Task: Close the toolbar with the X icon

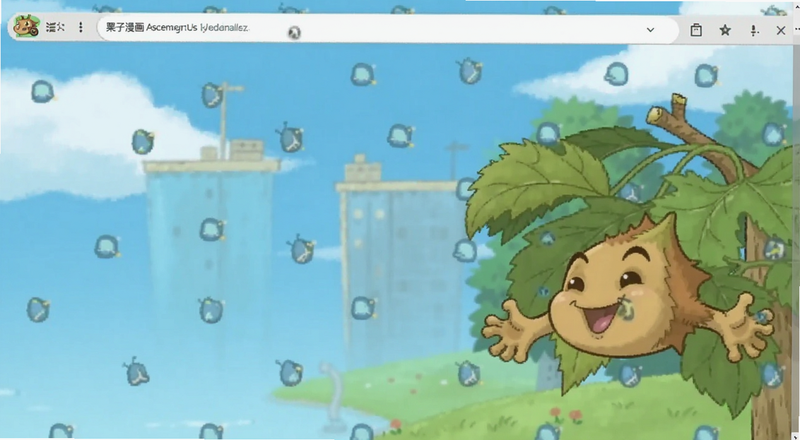Action: (781, 31)
